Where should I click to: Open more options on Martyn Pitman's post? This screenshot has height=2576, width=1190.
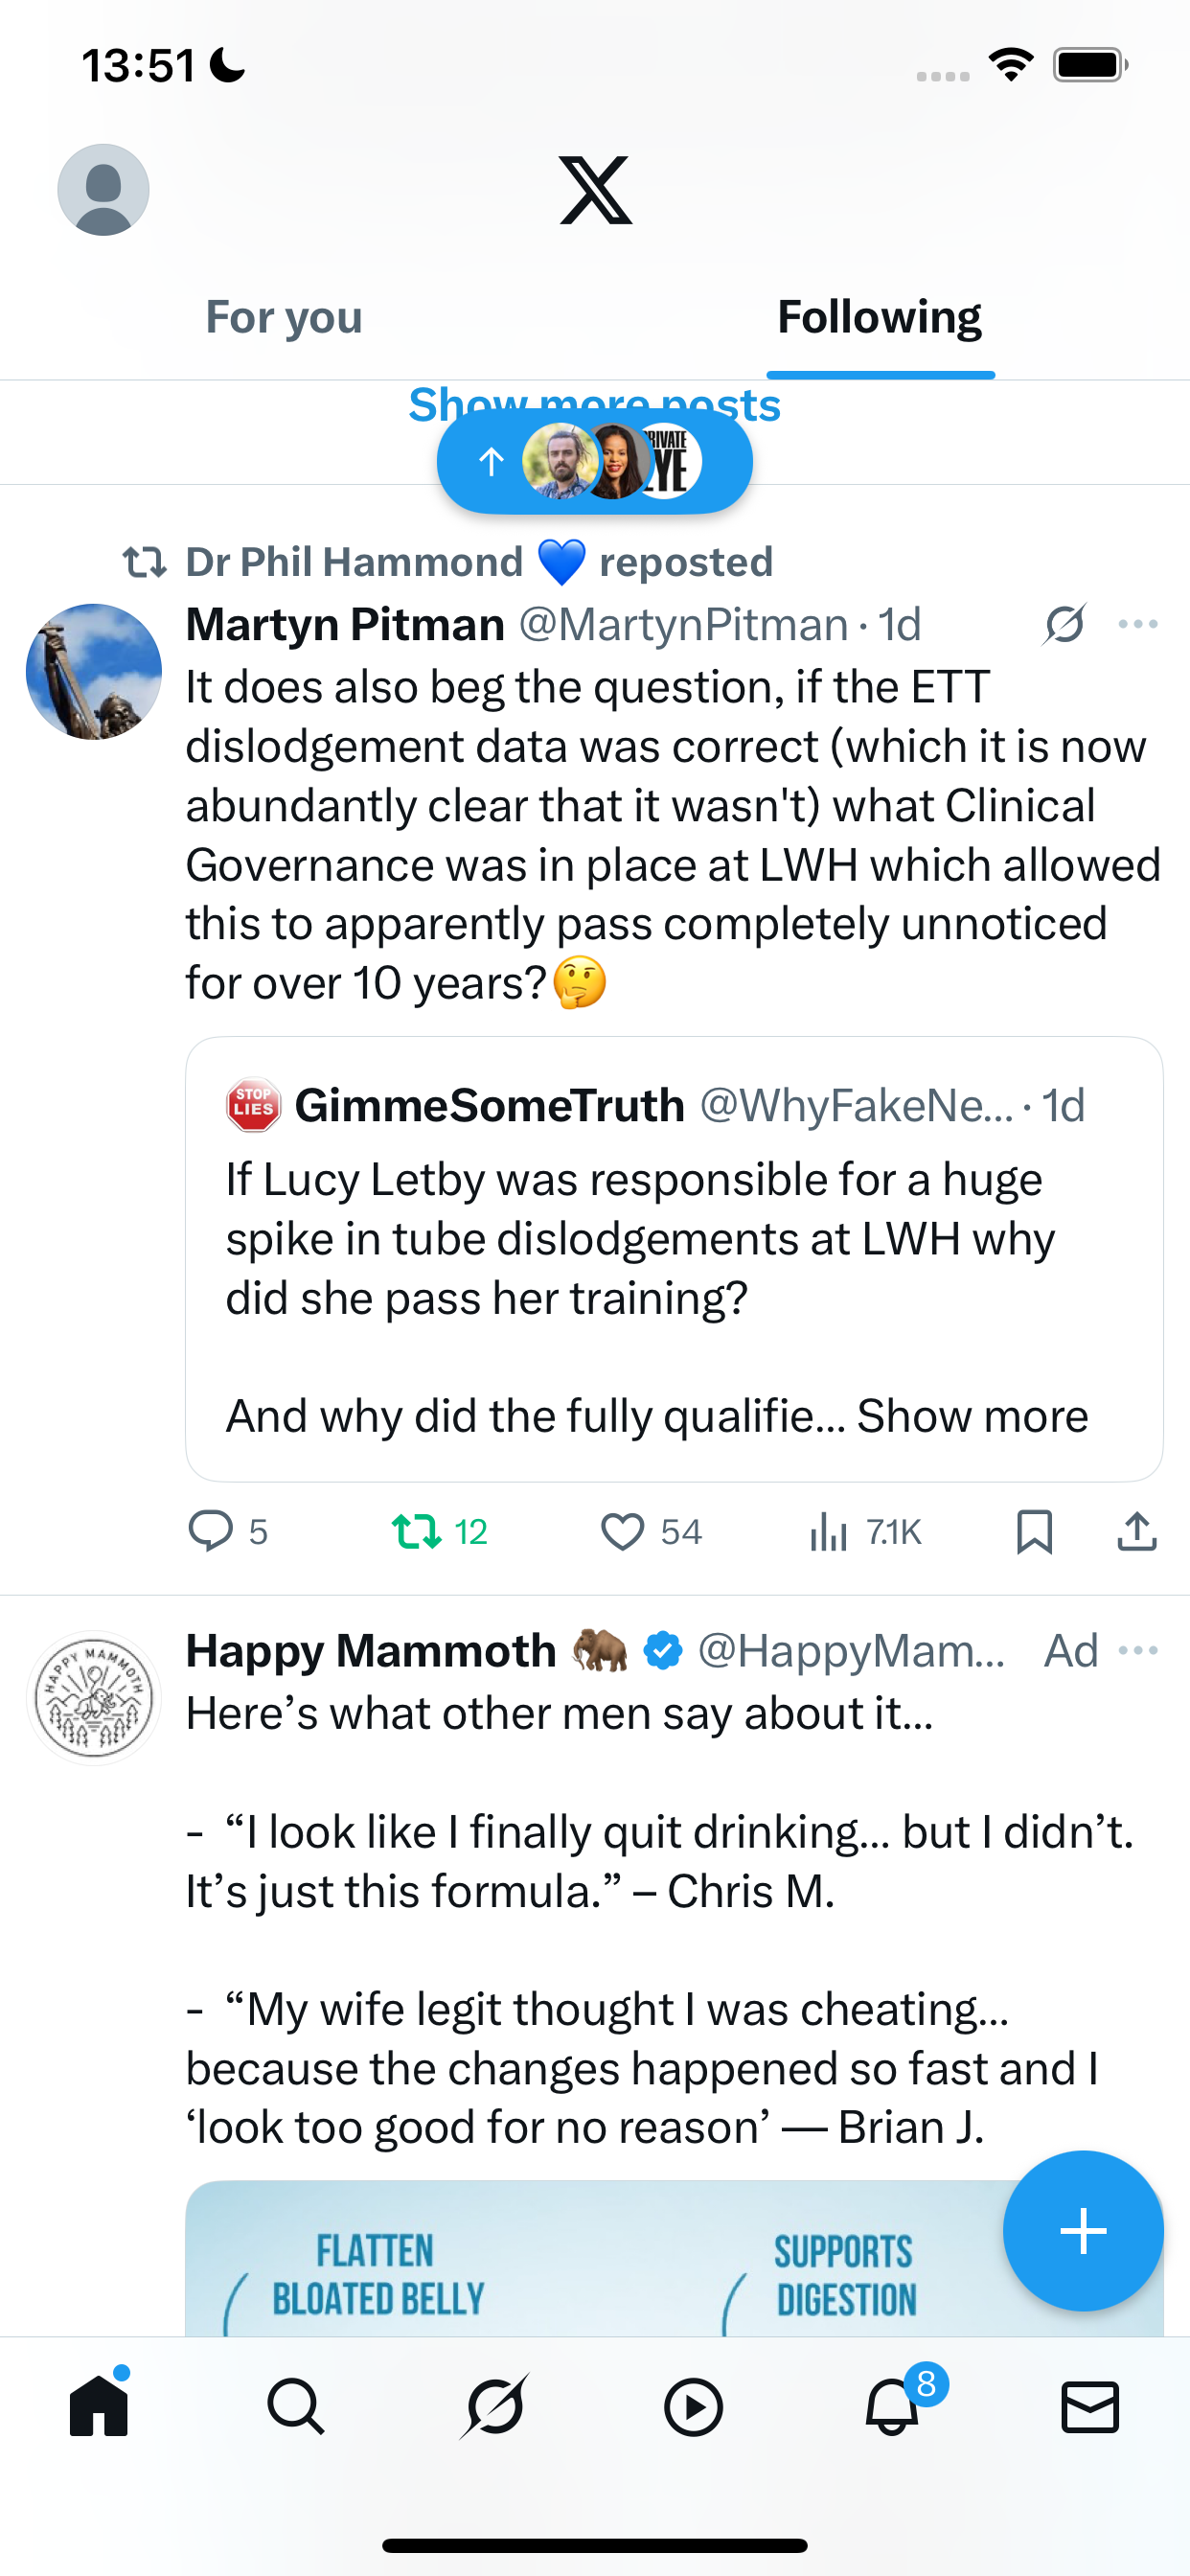1138,625
